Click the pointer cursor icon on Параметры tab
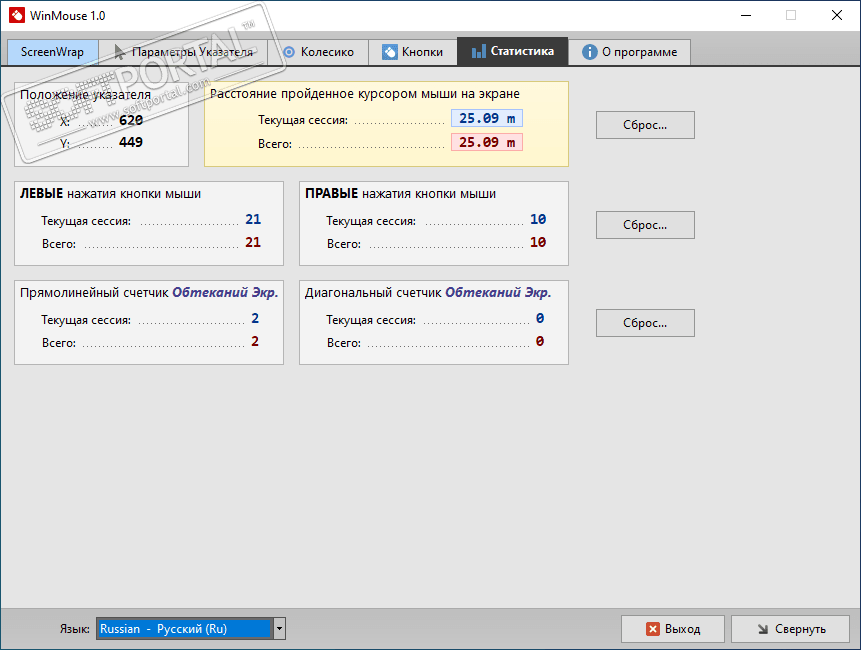Screen dimensions: 861x650 [119, 52]
